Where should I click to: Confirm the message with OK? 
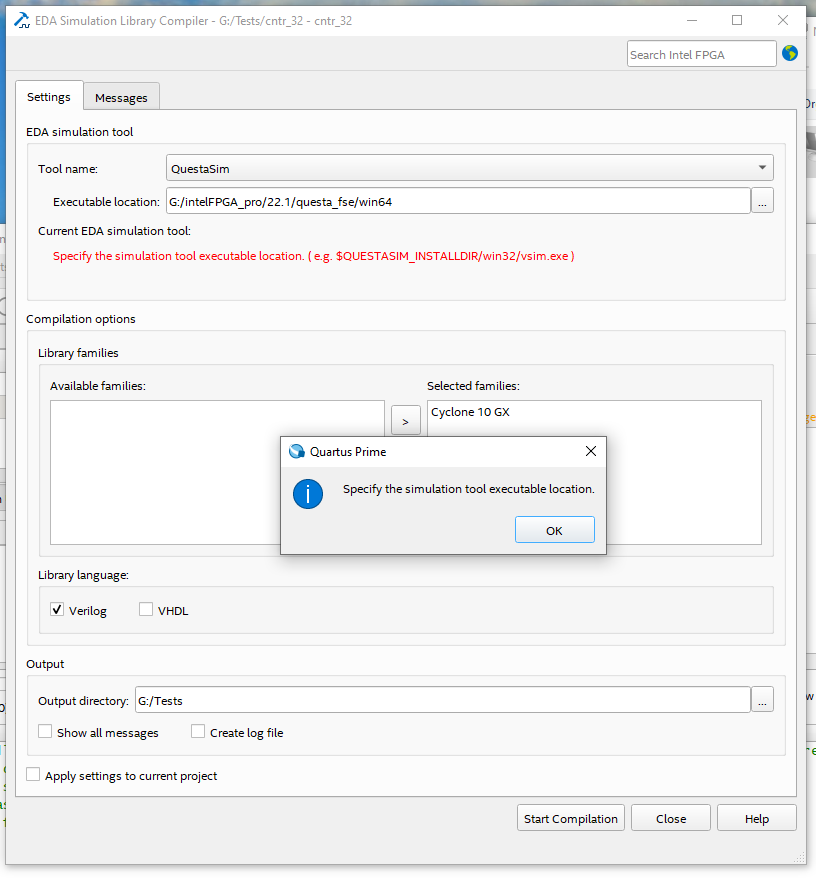point(554,530)
